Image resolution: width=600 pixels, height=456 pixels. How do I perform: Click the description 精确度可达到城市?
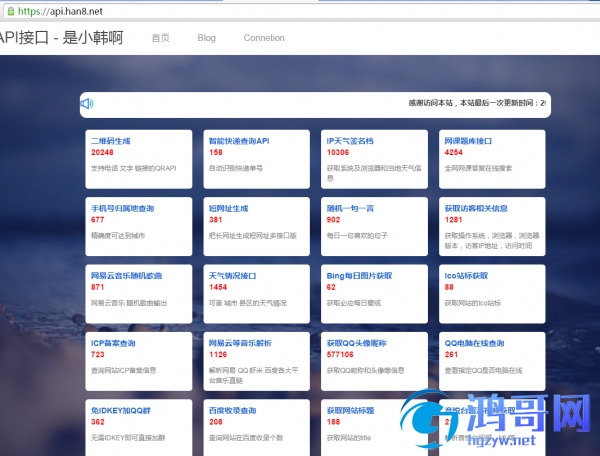(x=118, y=235)
